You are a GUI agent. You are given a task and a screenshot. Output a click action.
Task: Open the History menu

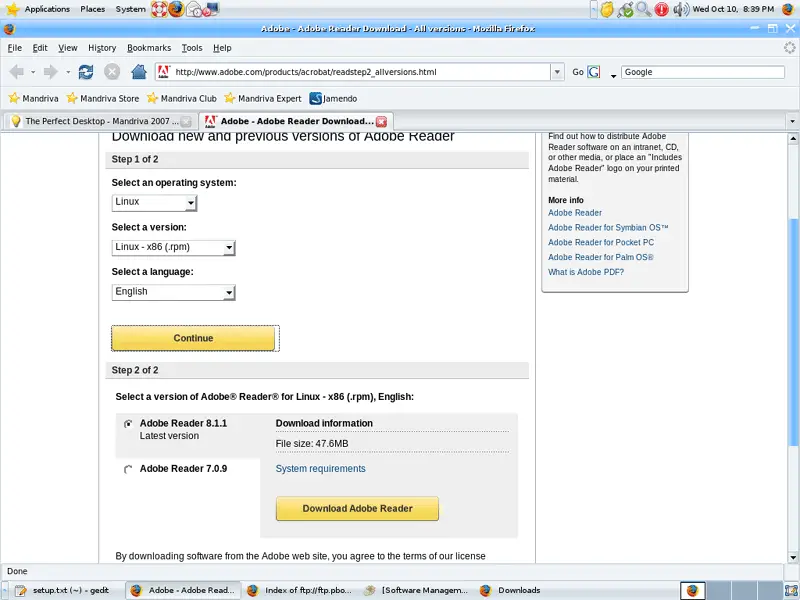(102, 48)
